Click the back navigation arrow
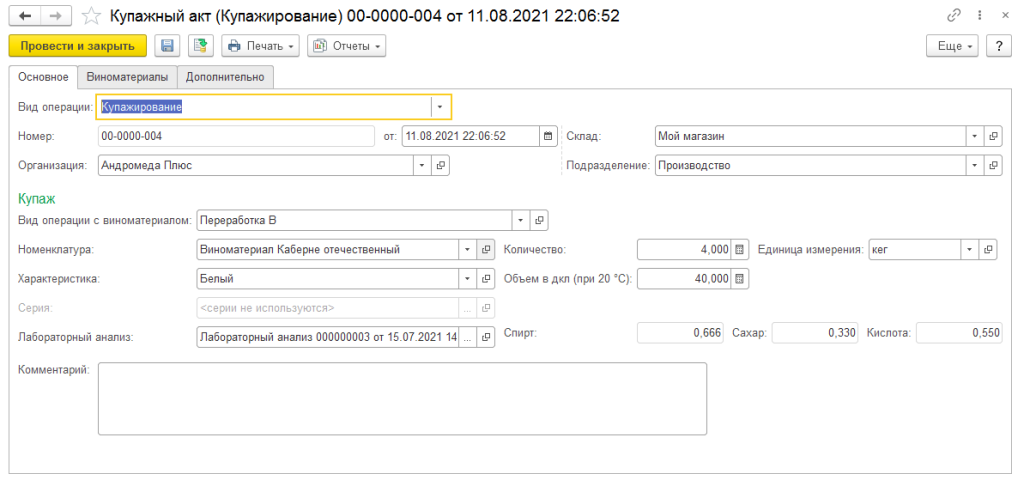Screen dimensions: 1024x480 tap(25, 16)
